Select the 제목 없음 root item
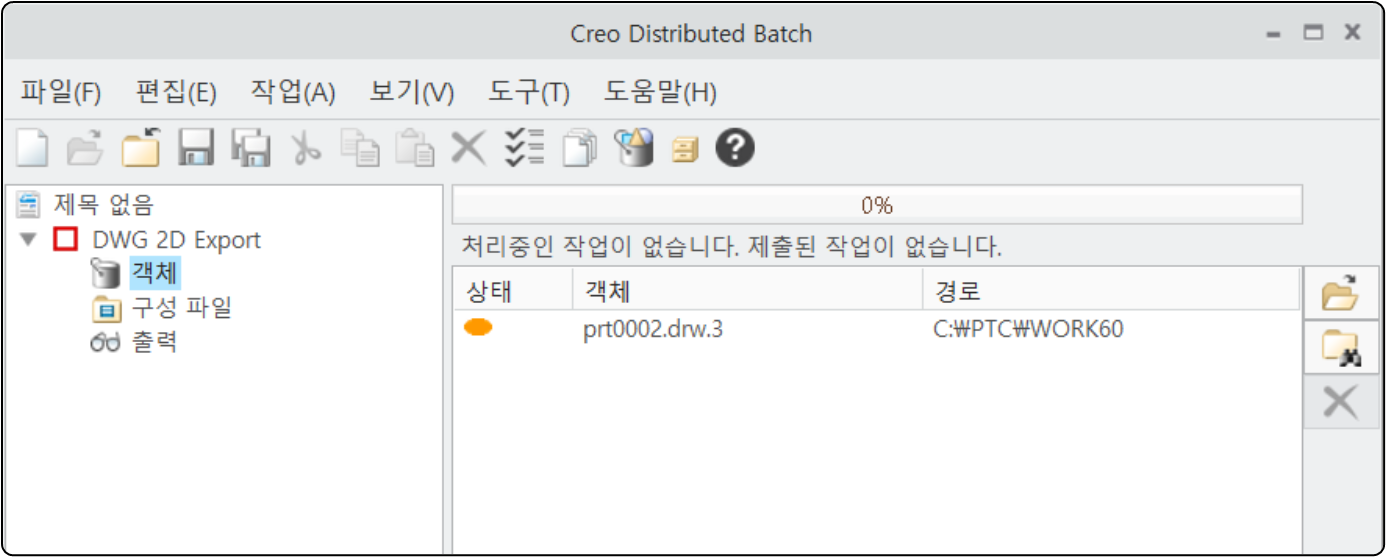 pyautogui.click(x=103, y=205)
